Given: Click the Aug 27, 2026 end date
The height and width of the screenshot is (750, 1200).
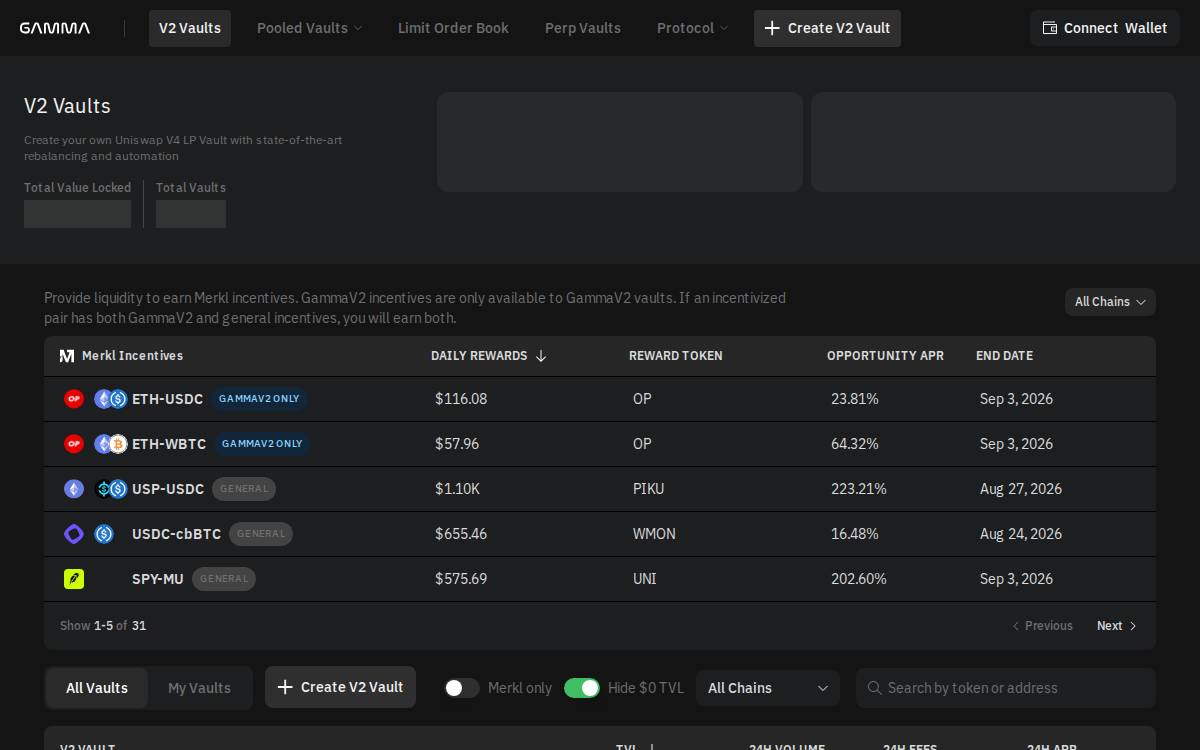Looking at the screenshot, I should 1021,489.
